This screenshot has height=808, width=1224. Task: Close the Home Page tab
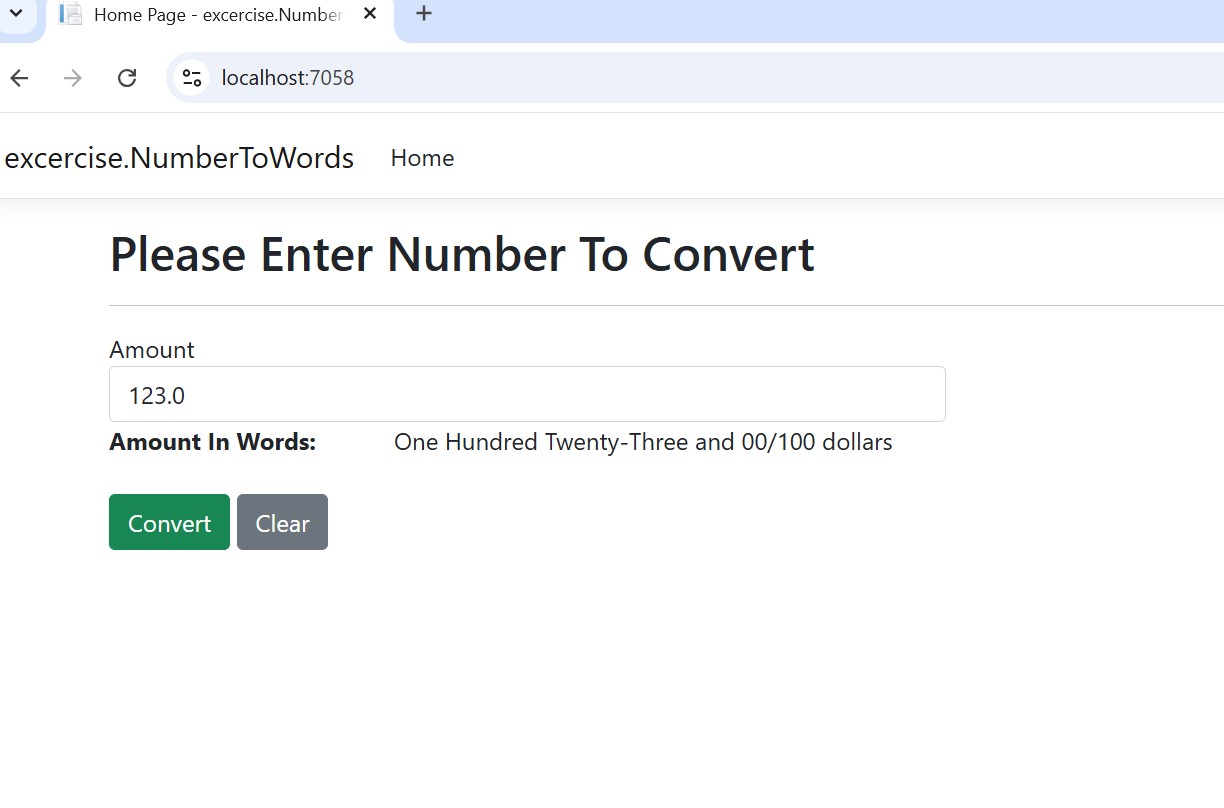pos(370,15)
